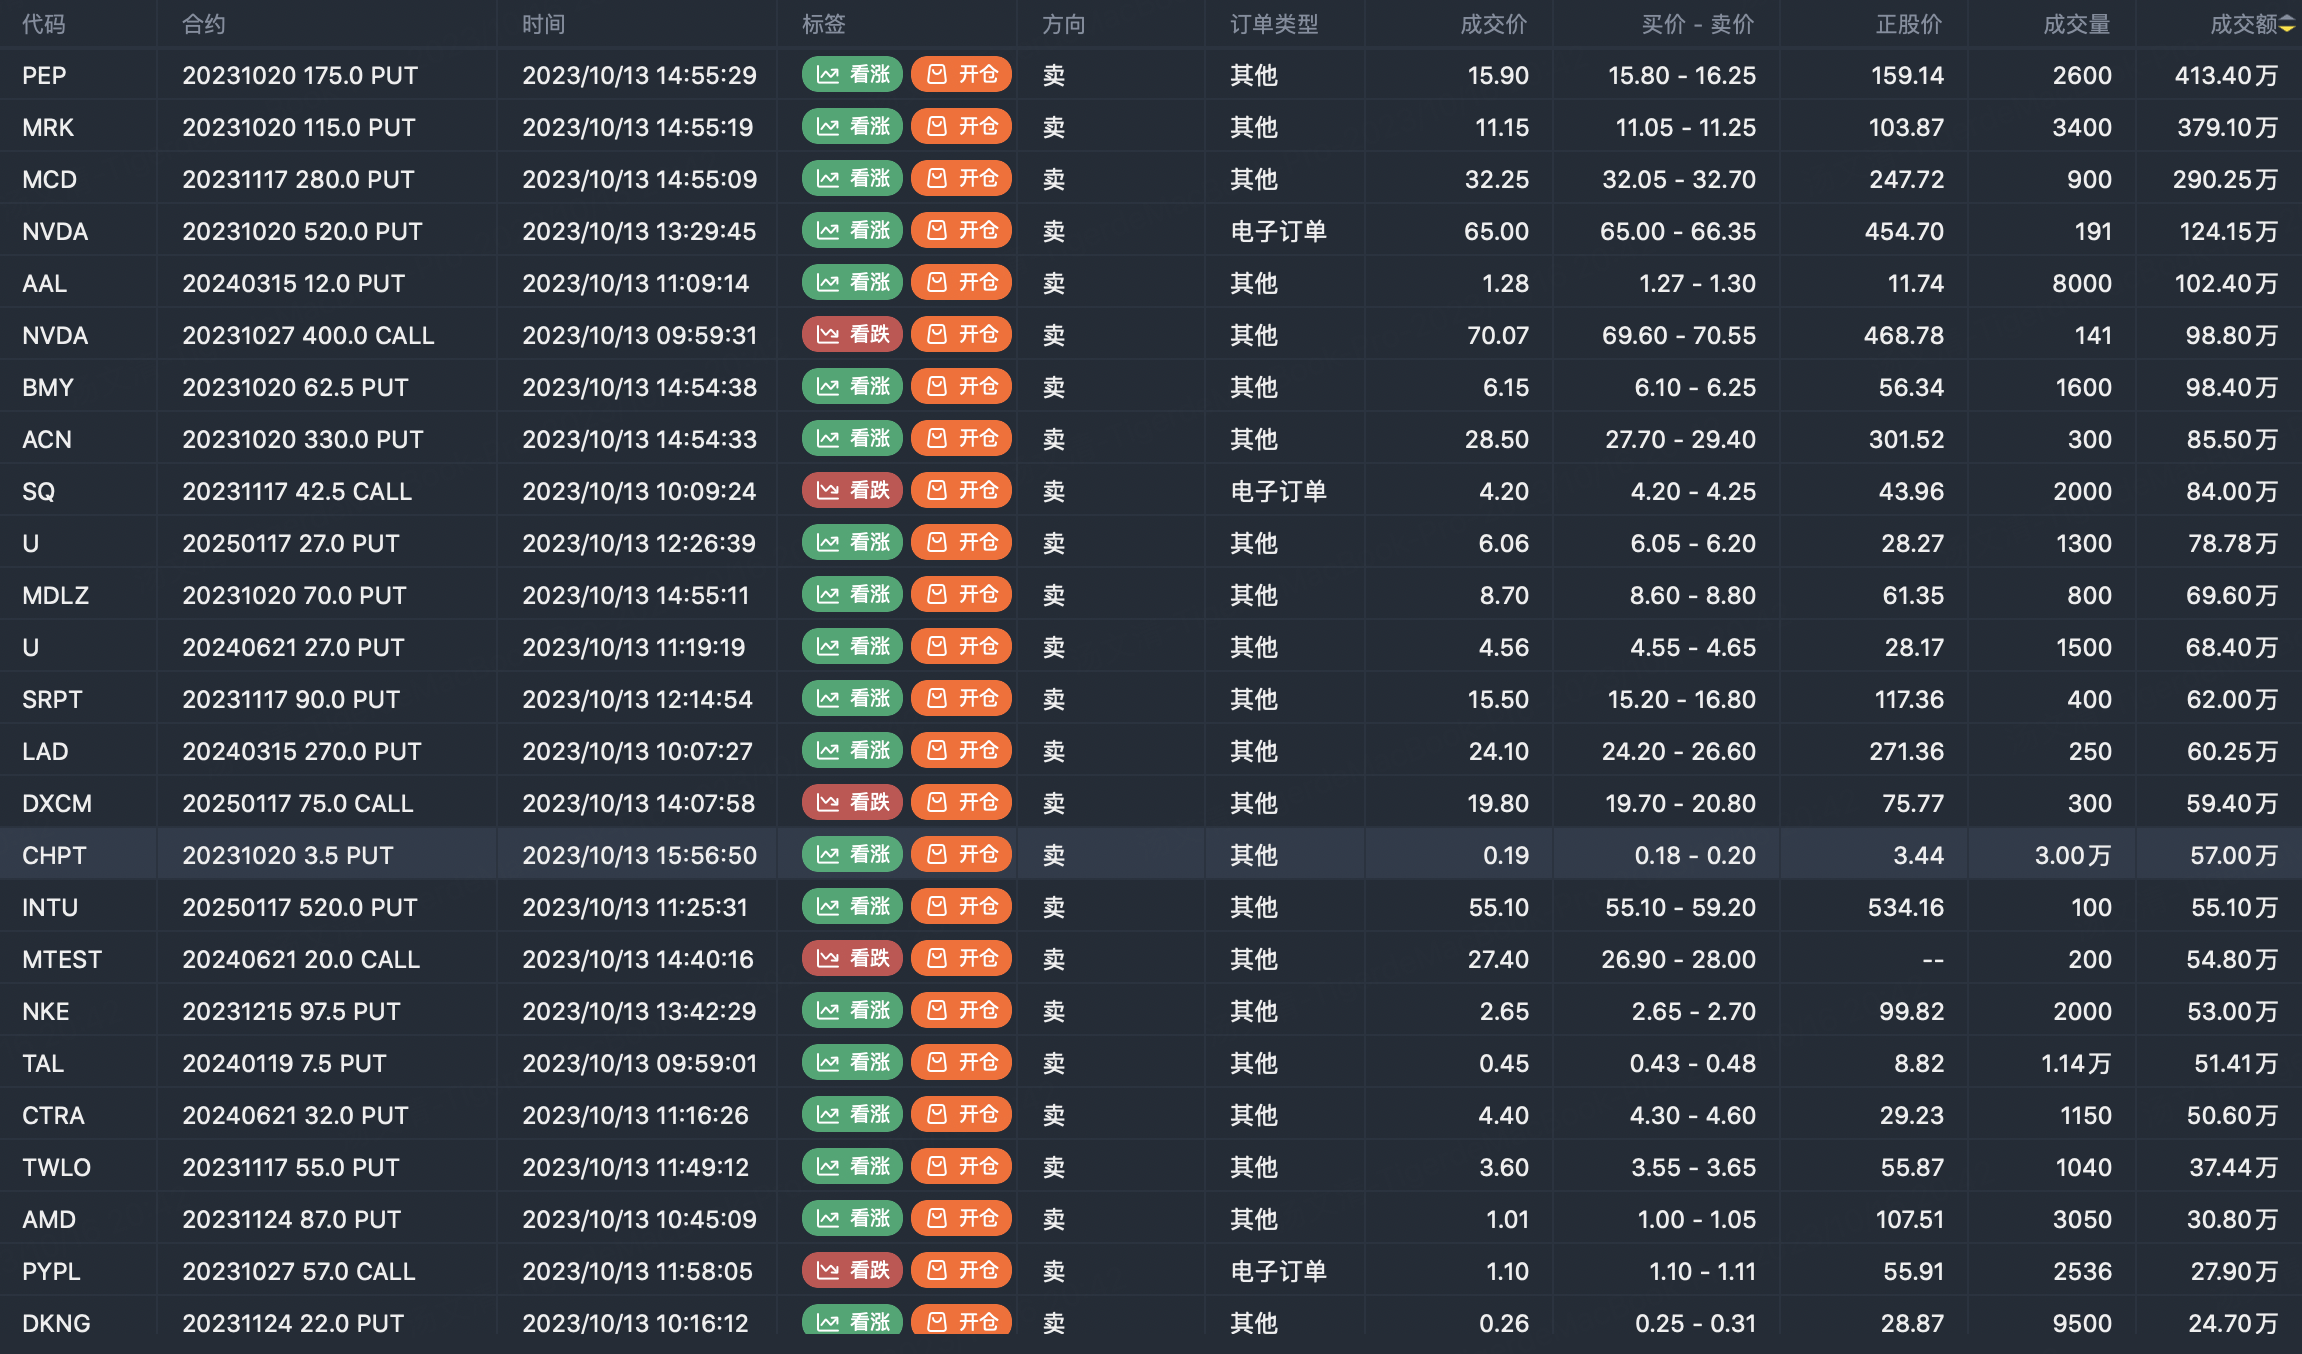Select the DXCM ticker cell
2302x1354 pixels.
pos(57,803)
